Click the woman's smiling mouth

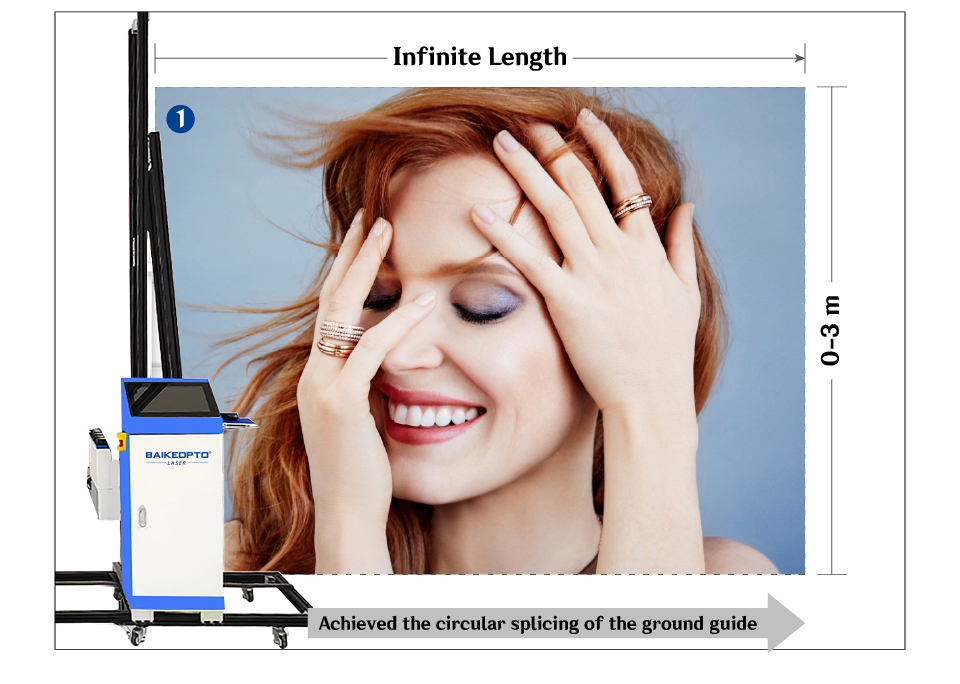click(432, 416)
